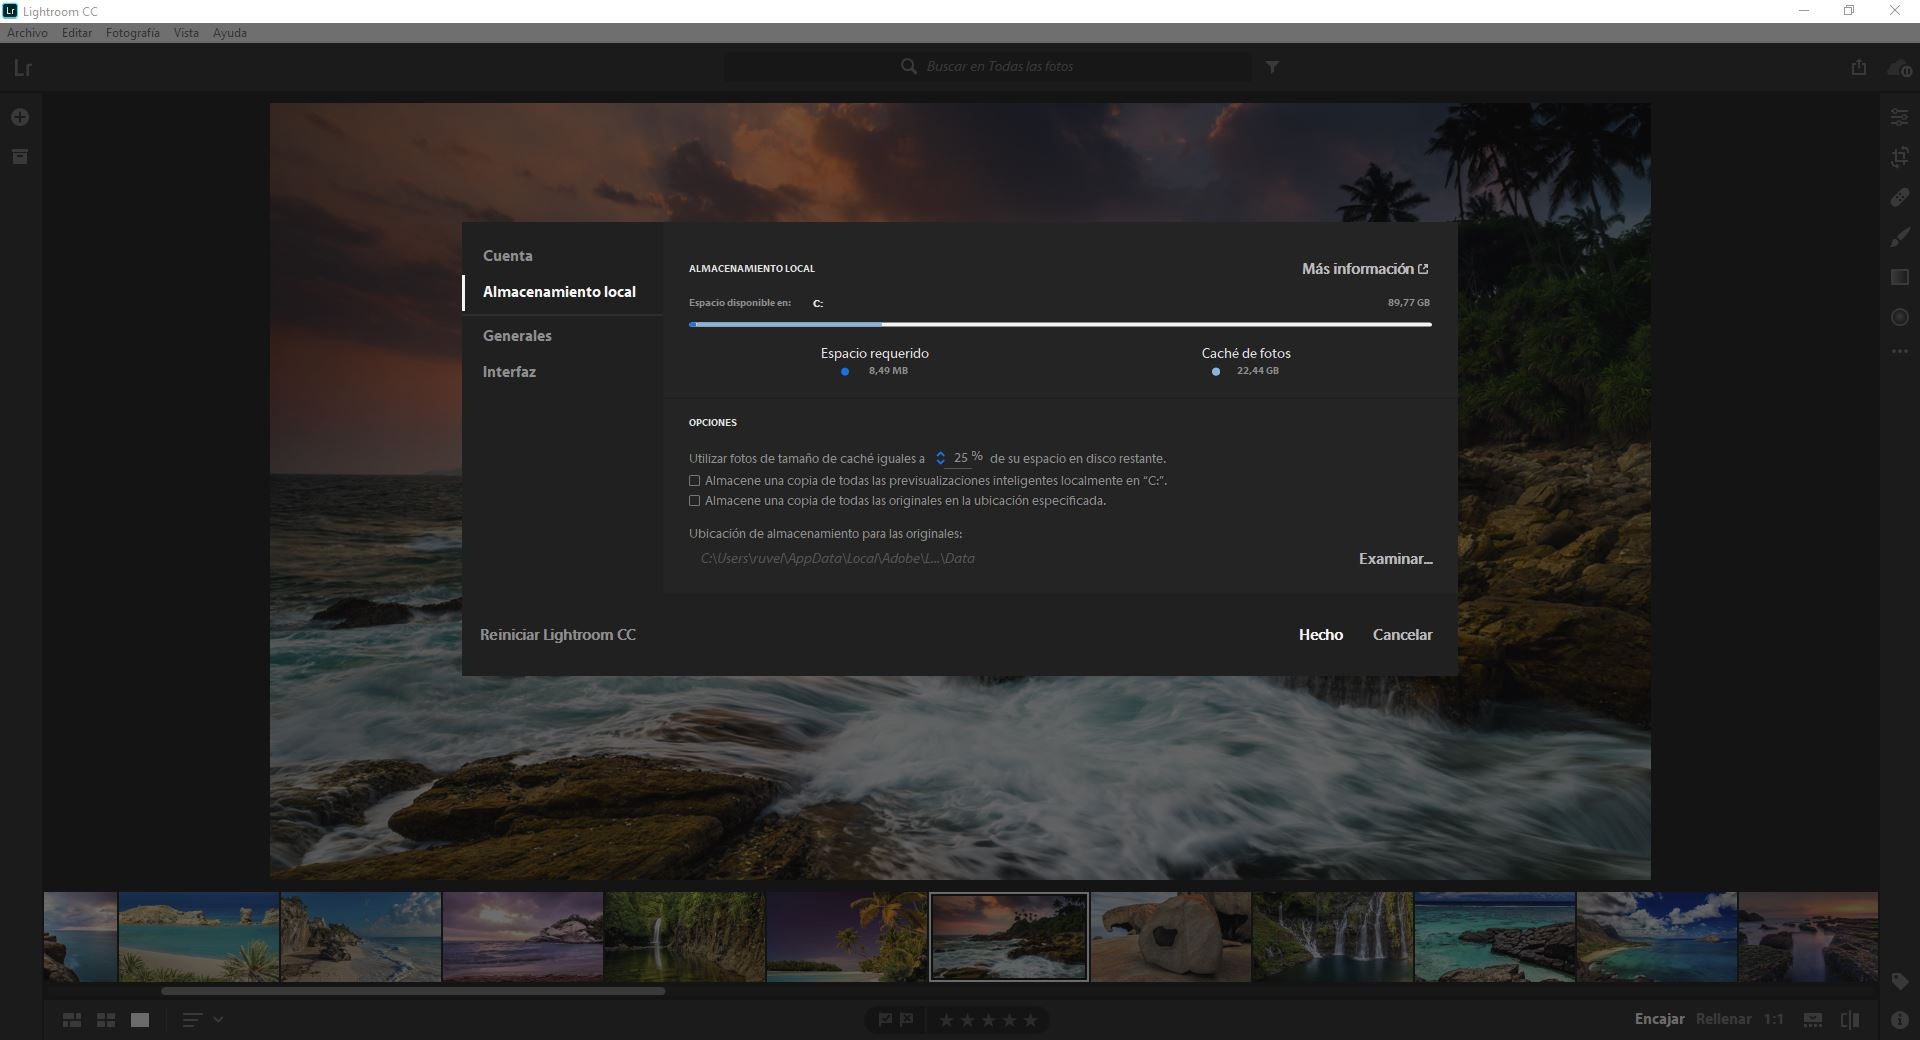Open the Editar menu
Viewport: 1920px width, 1040px height.
click(x=77, y=33)
